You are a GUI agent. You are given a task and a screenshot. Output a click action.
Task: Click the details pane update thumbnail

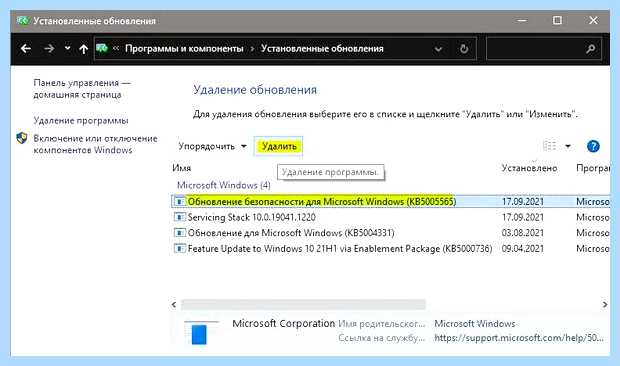(200, 333)
